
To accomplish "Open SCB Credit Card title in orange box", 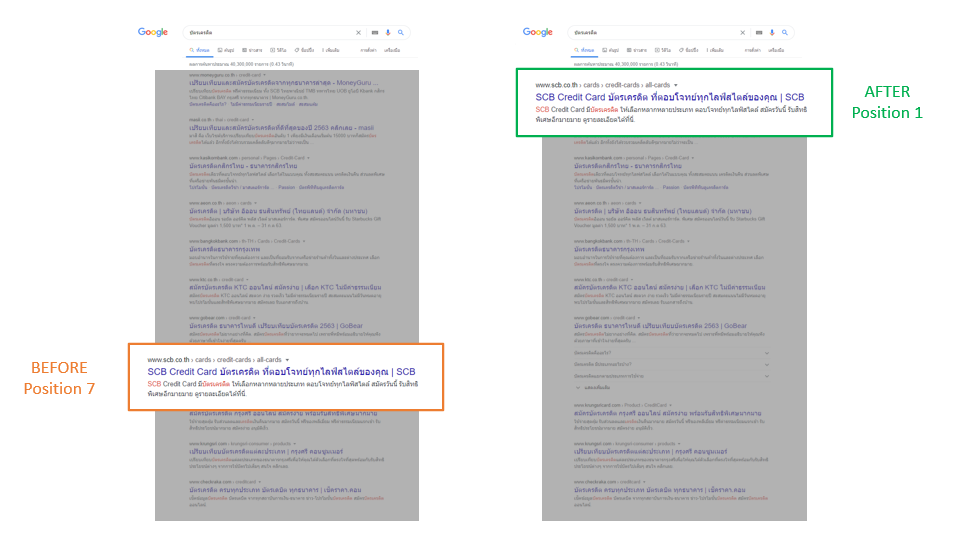I will click(x=281, y=372).
